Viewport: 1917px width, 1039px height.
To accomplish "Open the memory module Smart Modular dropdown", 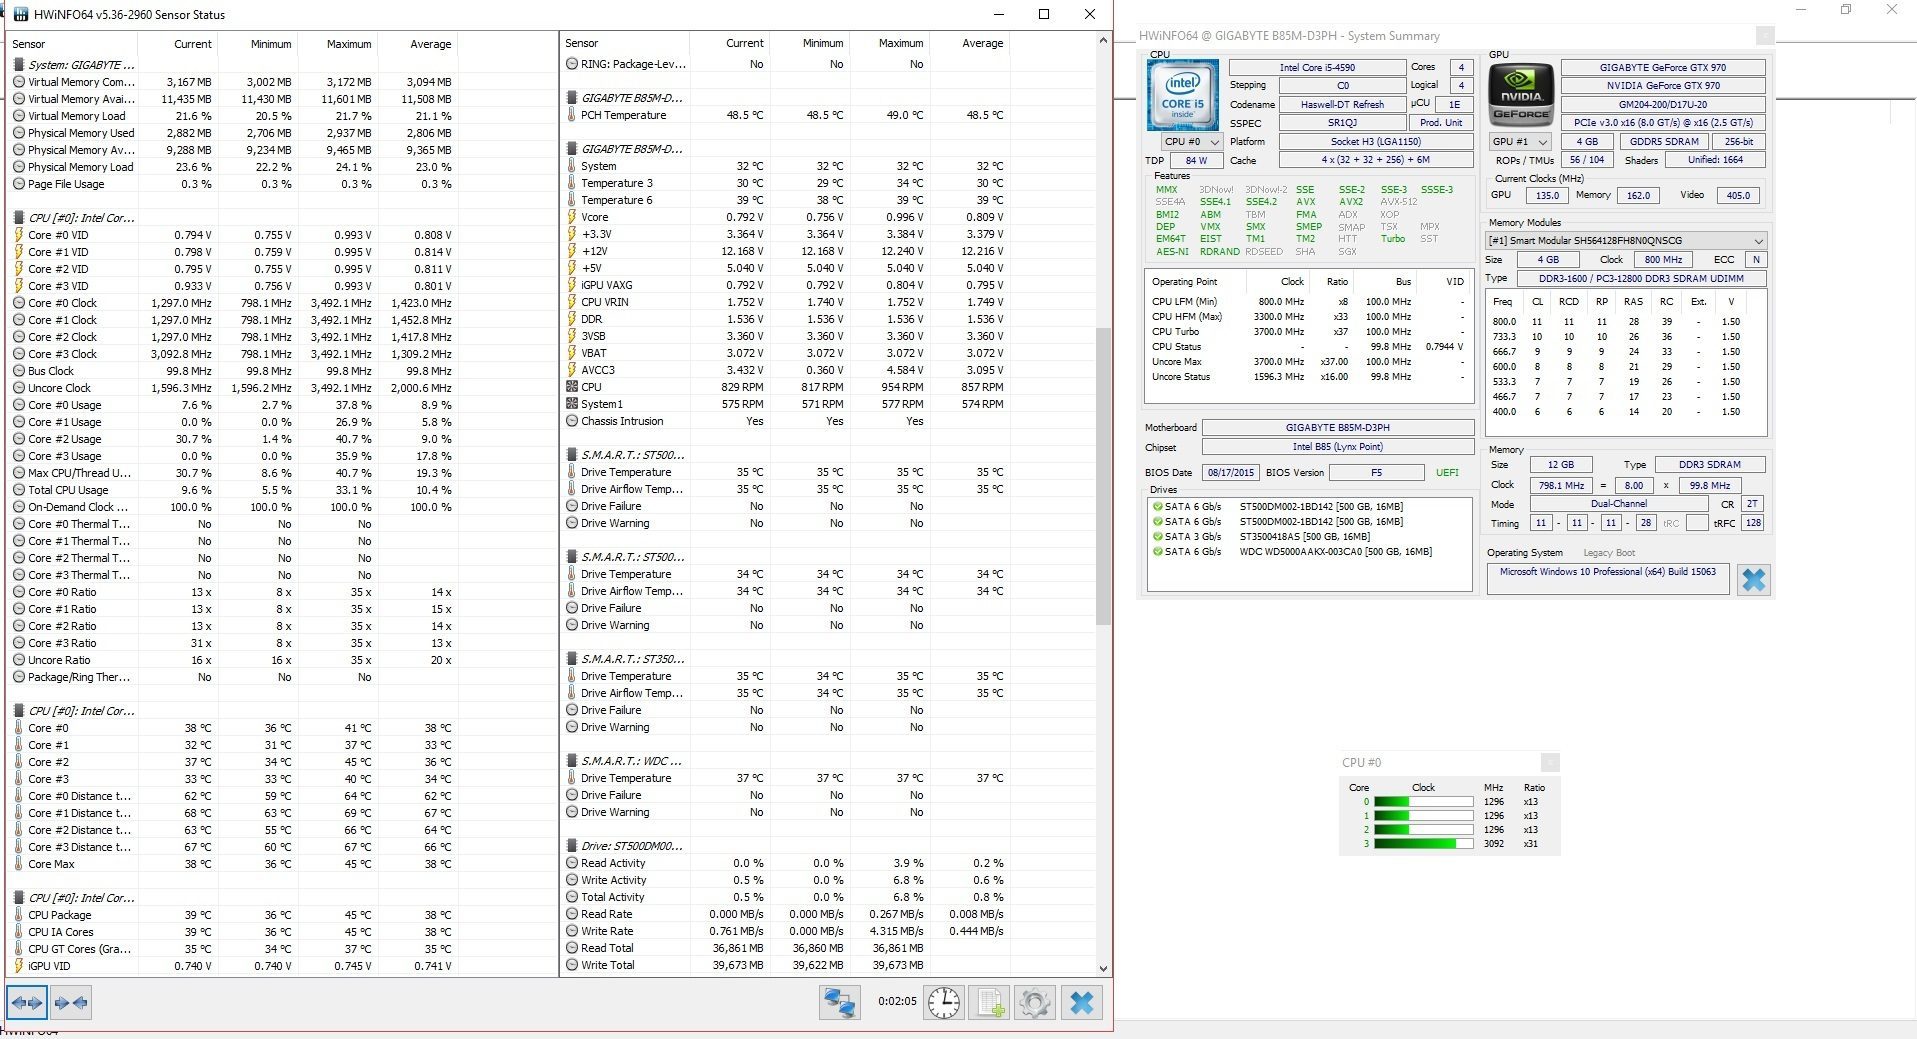I will point(1626,241).
